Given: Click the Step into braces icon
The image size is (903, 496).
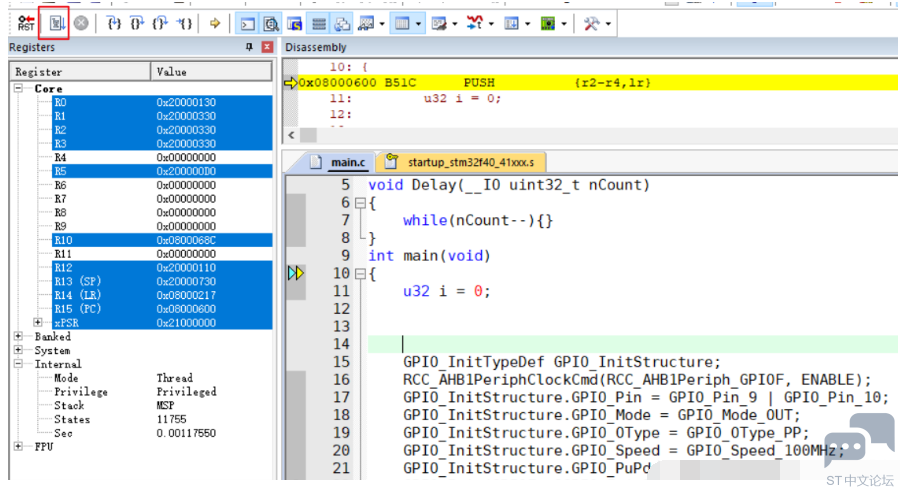Looking at the screenshot, I should [x=114, y=24].
